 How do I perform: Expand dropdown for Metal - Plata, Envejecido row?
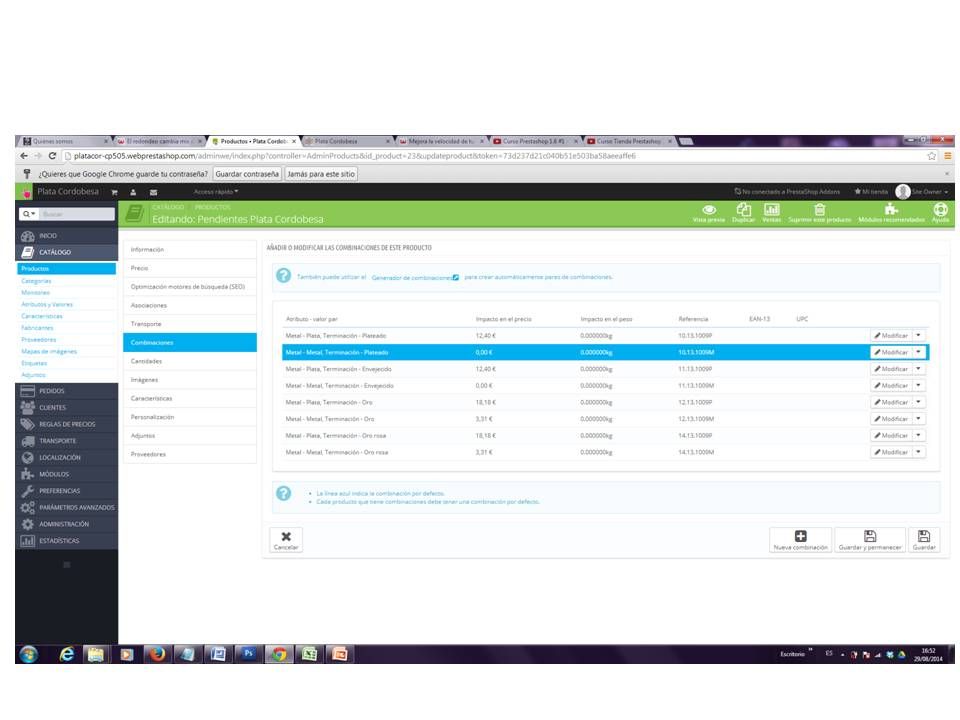(918, 369)
